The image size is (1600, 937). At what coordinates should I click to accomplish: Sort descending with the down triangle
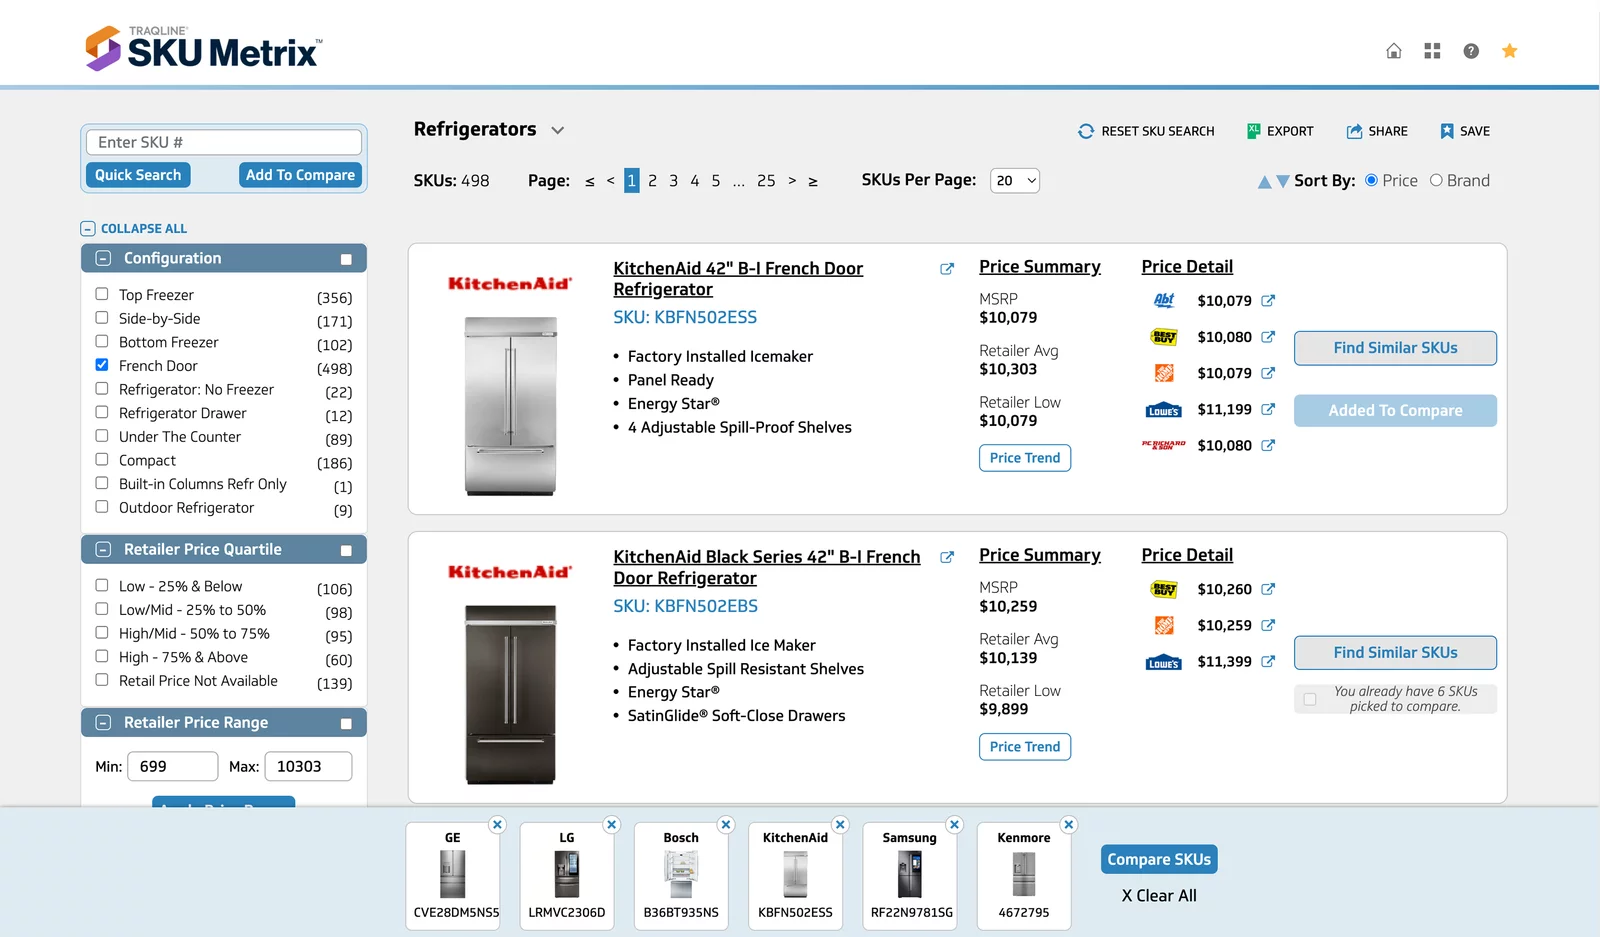point(1283,182)
